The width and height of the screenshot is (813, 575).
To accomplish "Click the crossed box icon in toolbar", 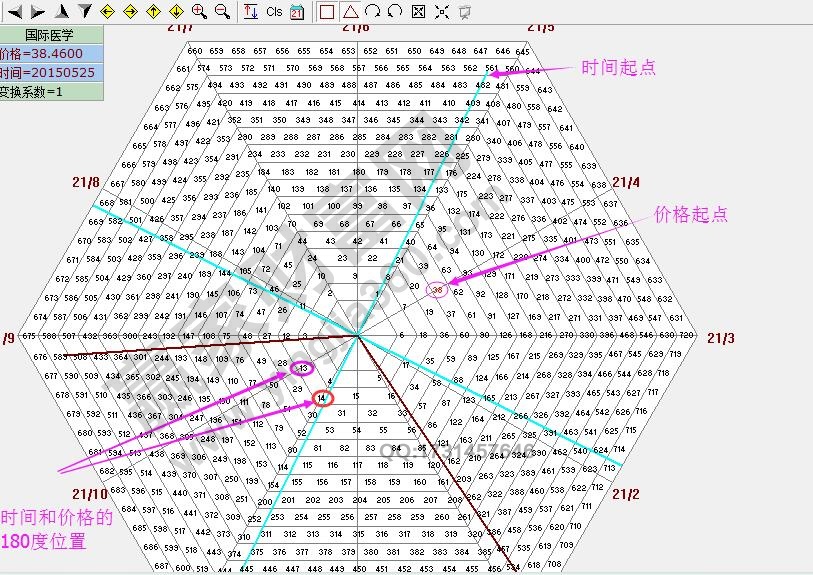I will coord(418,11).
